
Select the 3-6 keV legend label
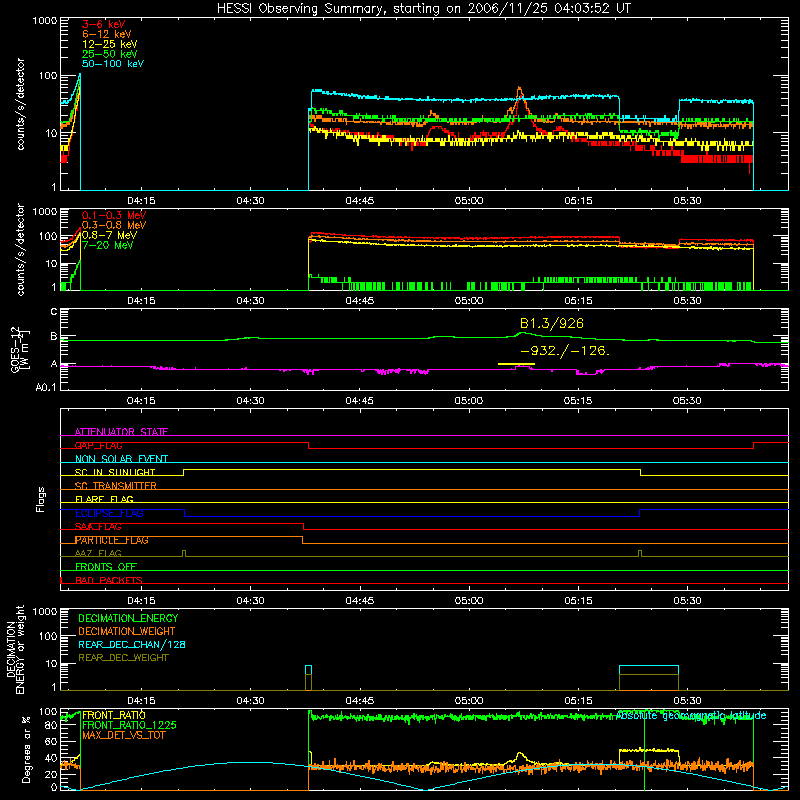103,24
